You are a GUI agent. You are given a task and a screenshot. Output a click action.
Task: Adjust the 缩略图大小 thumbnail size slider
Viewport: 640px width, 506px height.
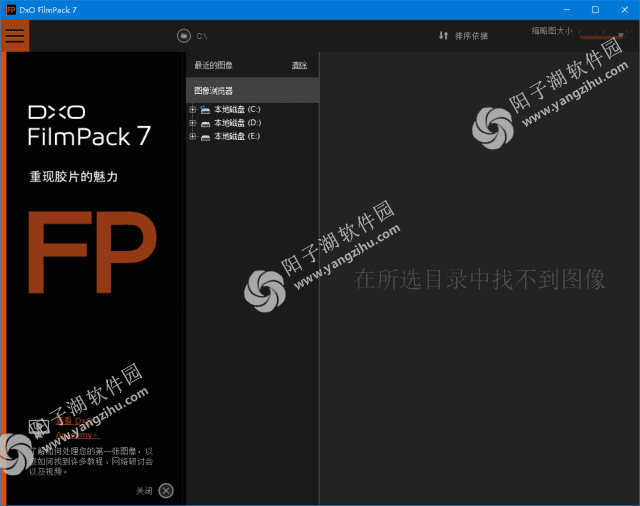[x=602, y=35]
